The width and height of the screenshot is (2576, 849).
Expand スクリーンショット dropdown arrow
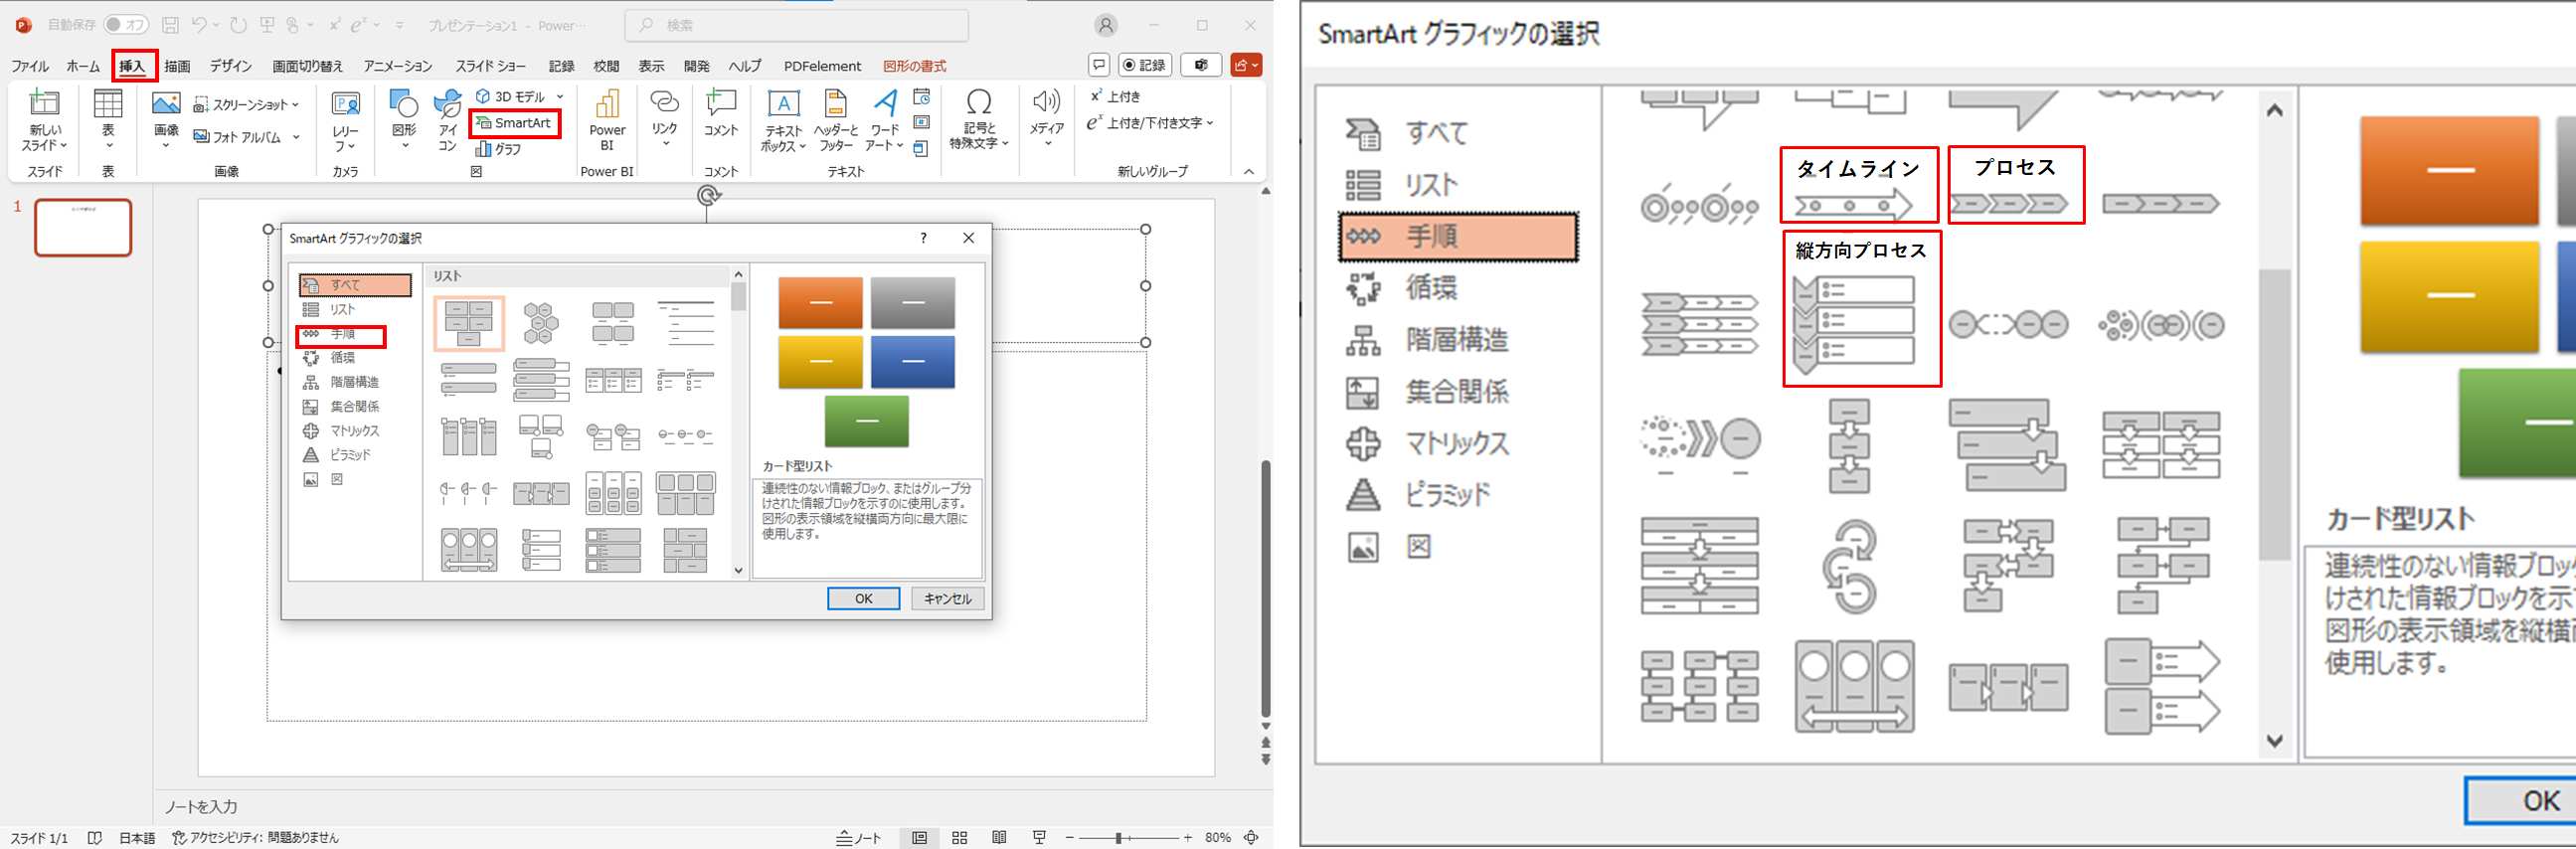(x=296, y=105)
